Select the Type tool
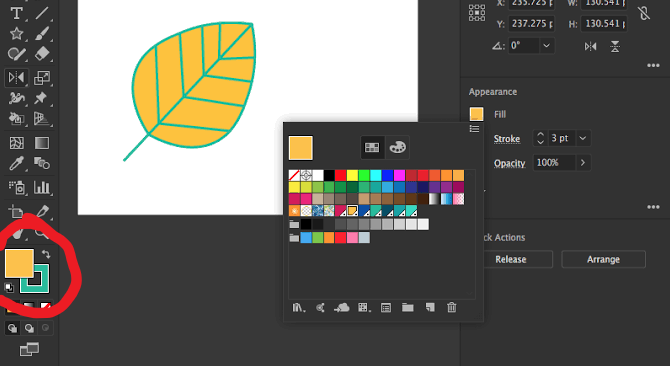 point(16,13)
